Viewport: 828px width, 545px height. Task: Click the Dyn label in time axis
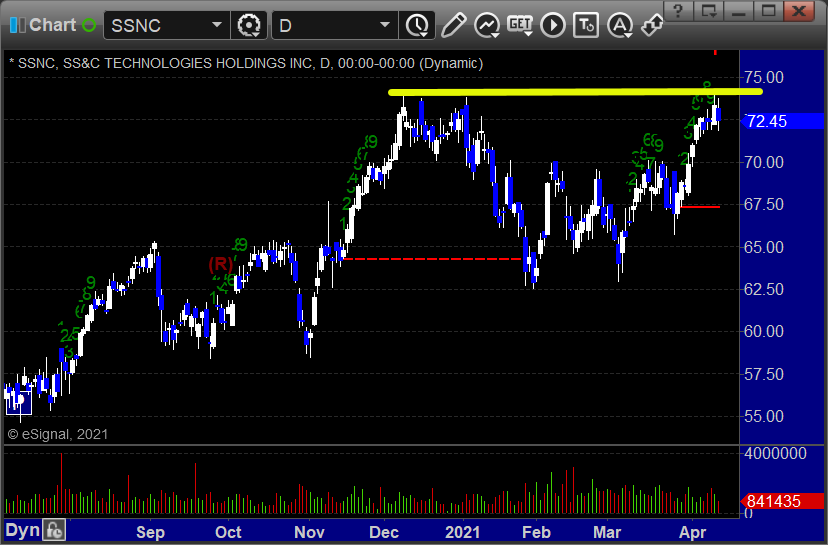tap(23, 530)
